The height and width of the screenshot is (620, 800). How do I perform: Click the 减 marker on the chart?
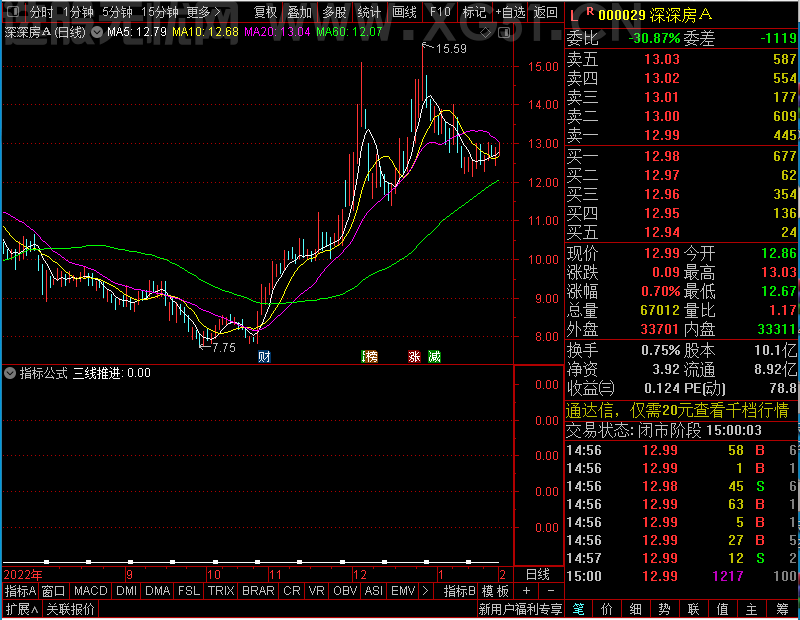pyautogui.click(x=434, y=356)
